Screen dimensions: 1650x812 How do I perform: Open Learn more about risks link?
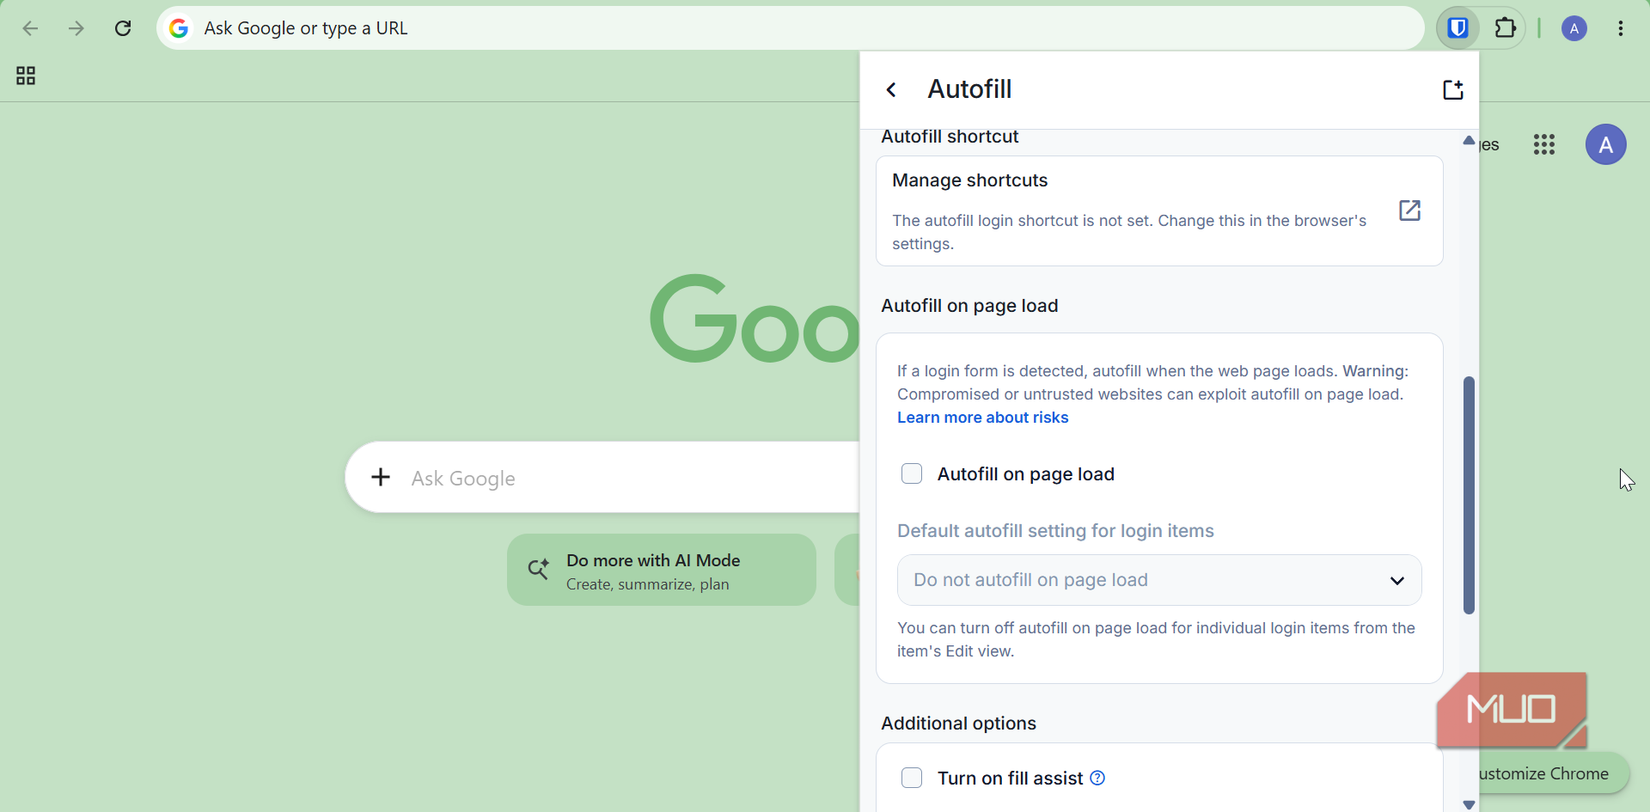[x=982, y=418]
